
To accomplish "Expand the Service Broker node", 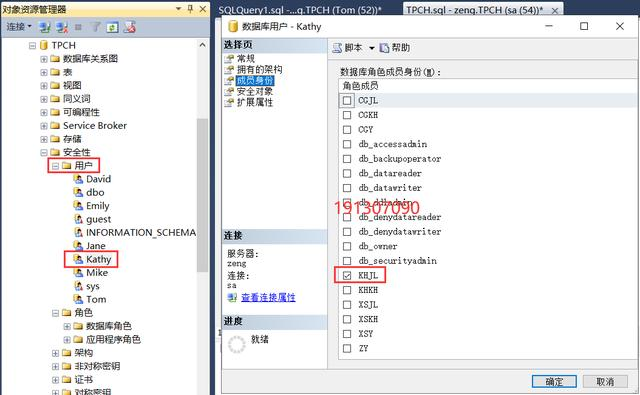I will pyautogui.click(x=44, y=126).
